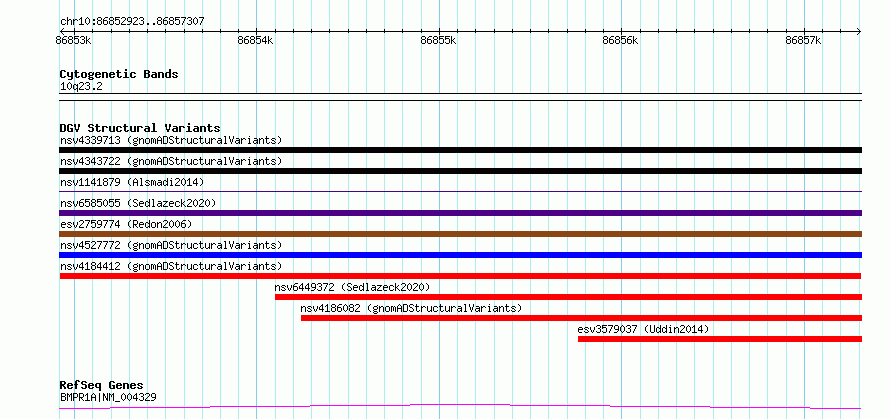Click the thin nsv1141879 Alsmadi2014 line

(x=460, y=191)
